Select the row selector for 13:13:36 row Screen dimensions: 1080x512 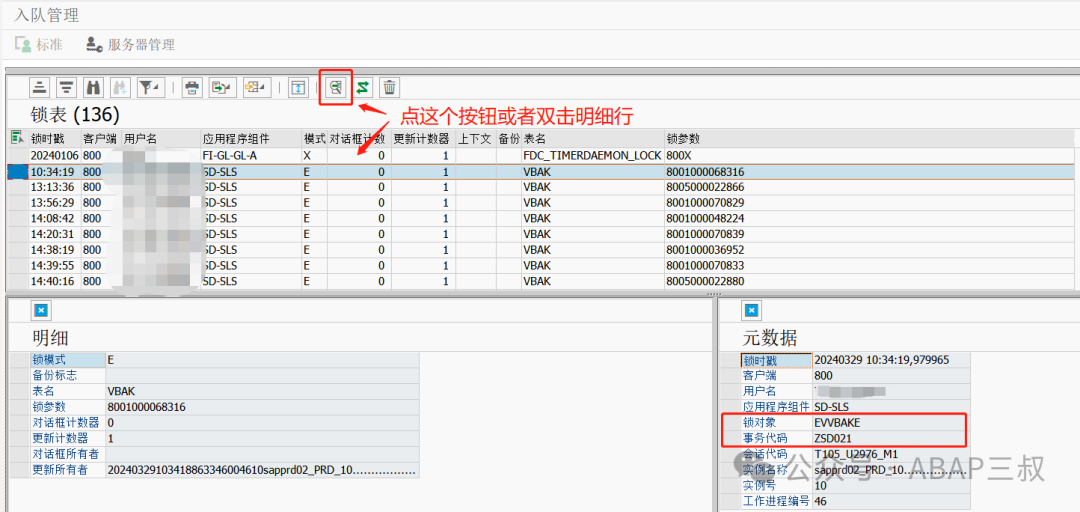(17, 187)
